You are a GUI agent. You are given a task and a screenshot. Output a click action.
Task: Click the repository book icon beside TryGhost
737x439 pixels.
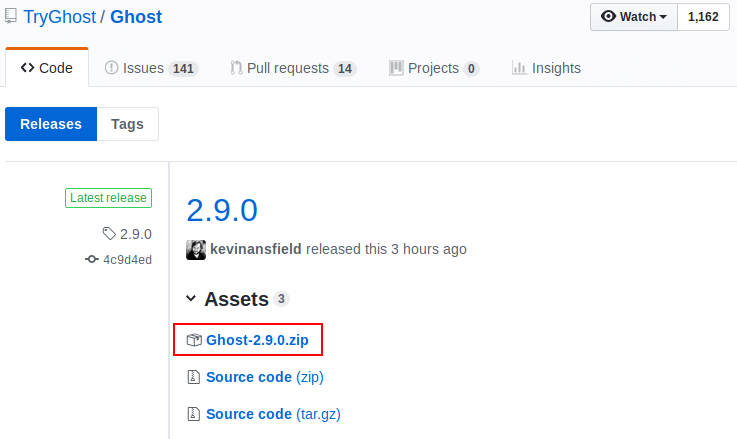[11, 16]
